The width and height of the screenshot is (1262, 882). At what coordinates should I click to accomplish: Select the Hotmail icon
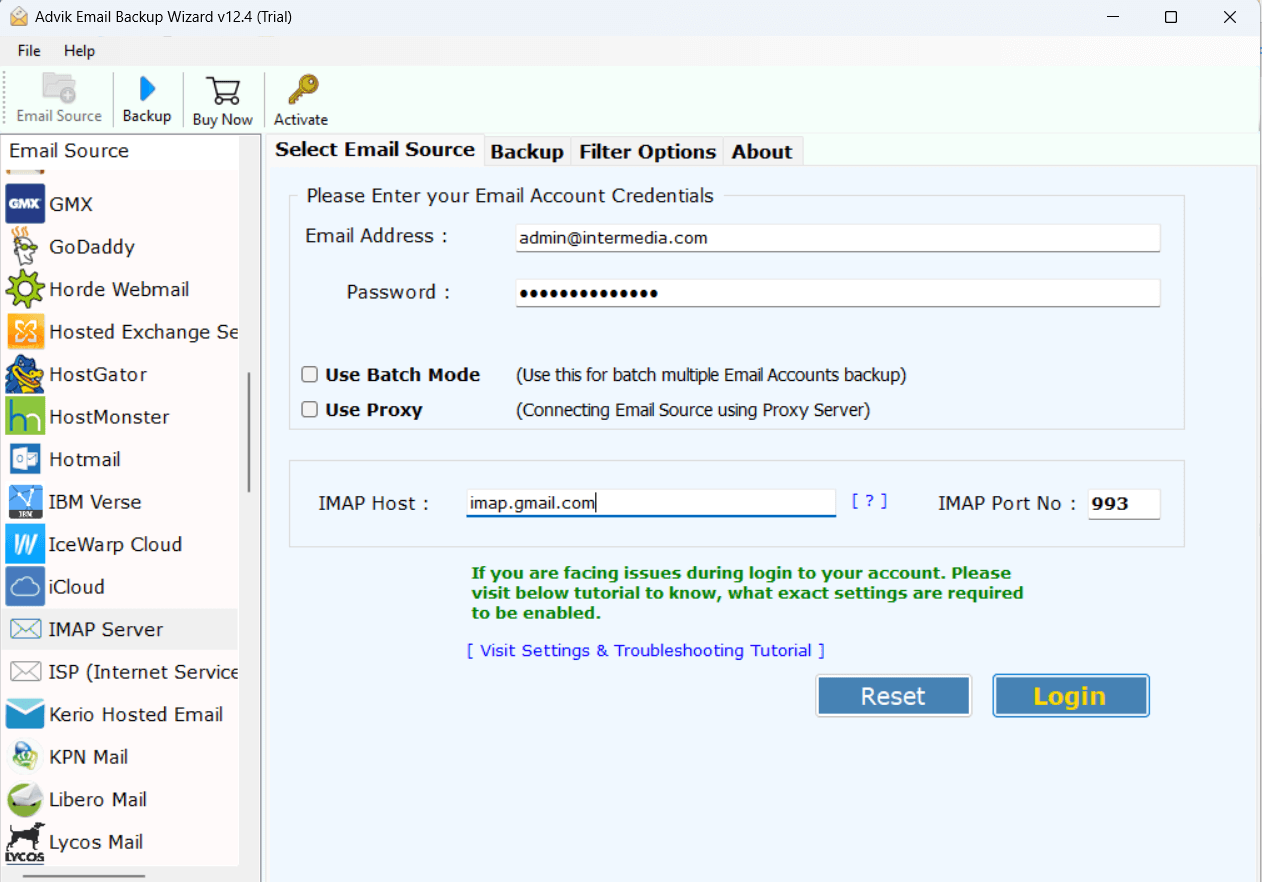[x=25, y=459]
